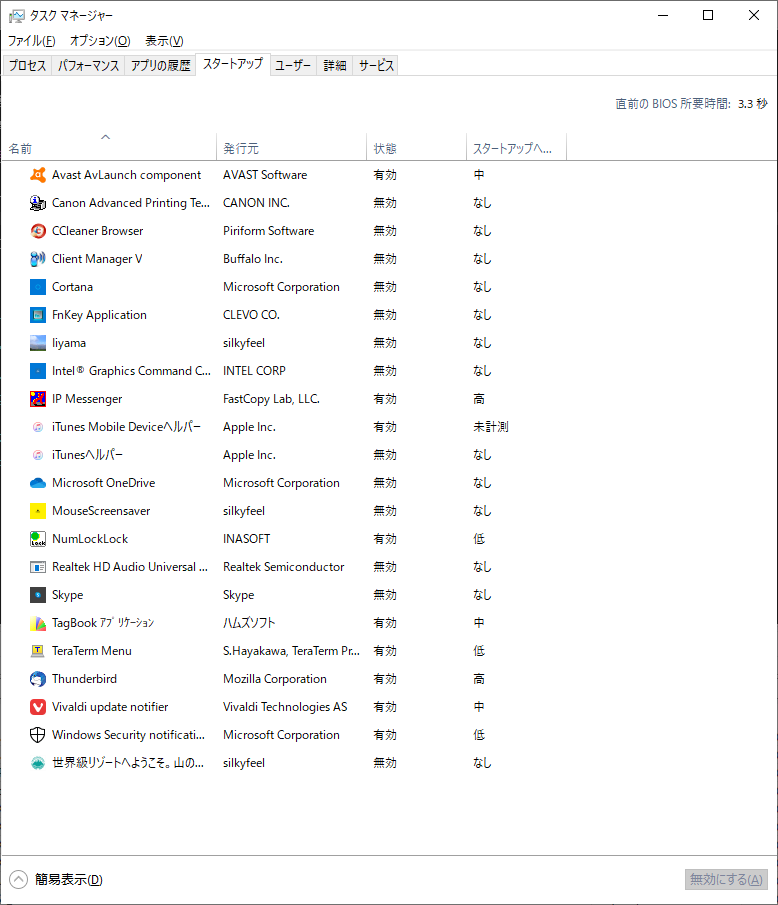The image size is (778, 905).
Task: Click the 高 impact value for Thunderbird
Action: click(479, 679)
